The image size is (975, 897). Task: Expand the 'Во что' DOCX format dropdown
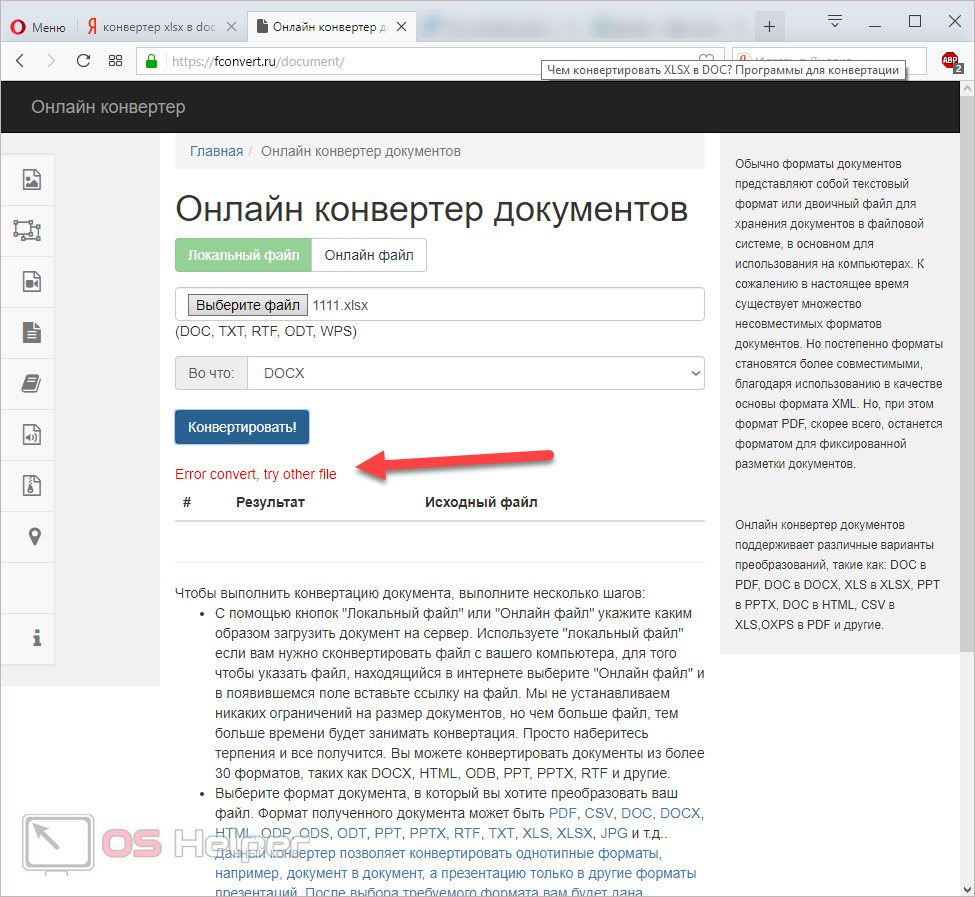click(475, 373)
